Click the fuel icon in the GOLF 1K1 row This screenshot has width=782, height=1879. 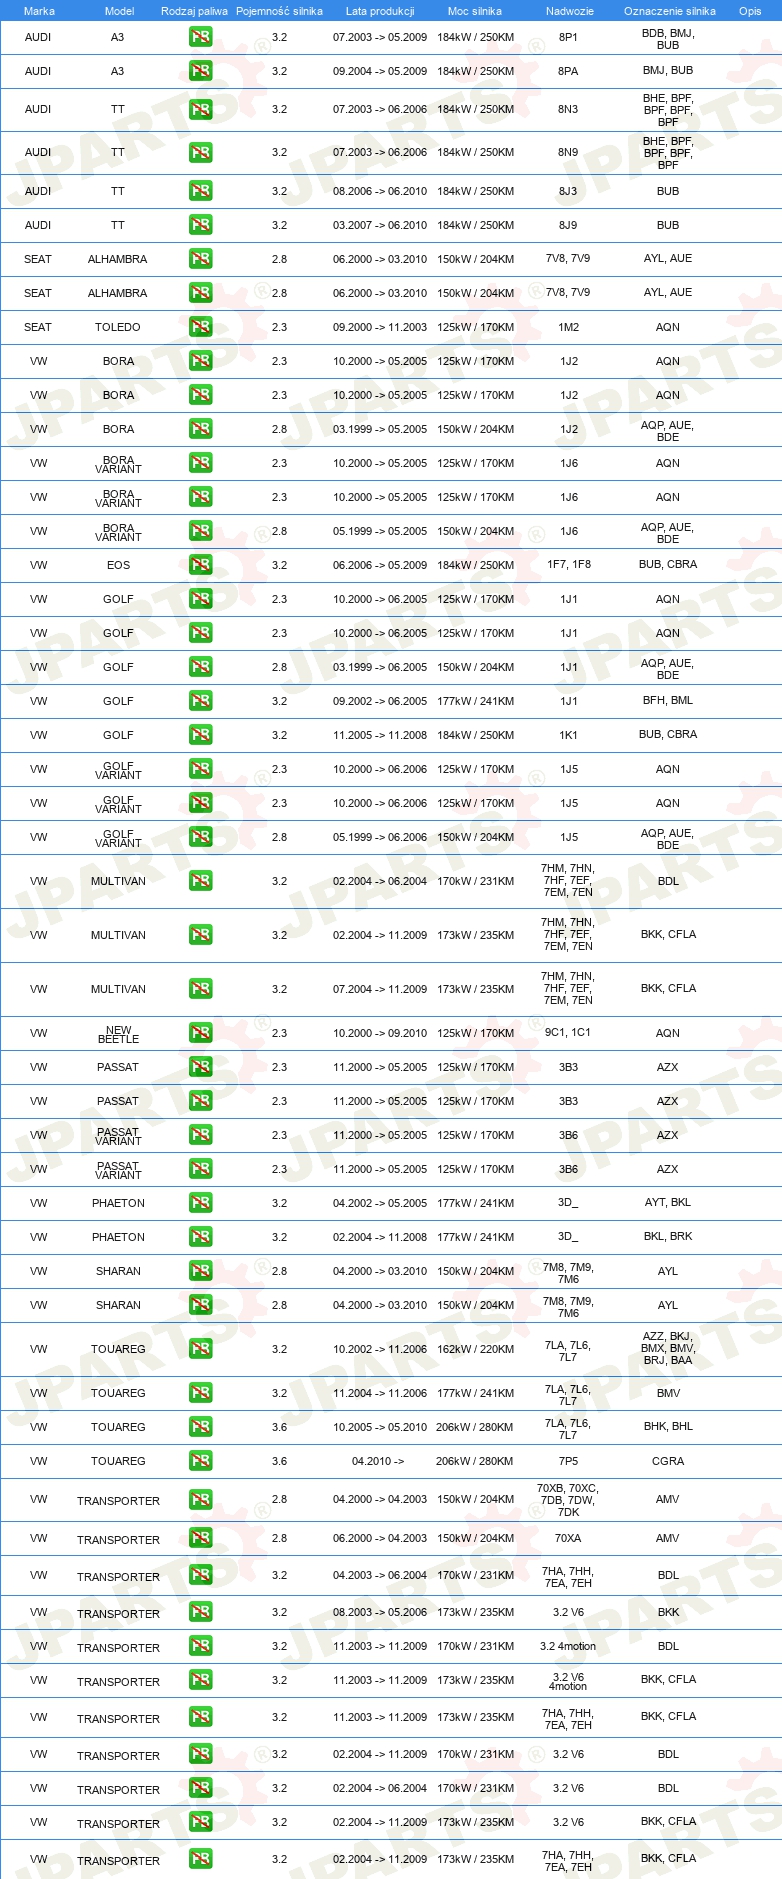(x=201, y=735)
